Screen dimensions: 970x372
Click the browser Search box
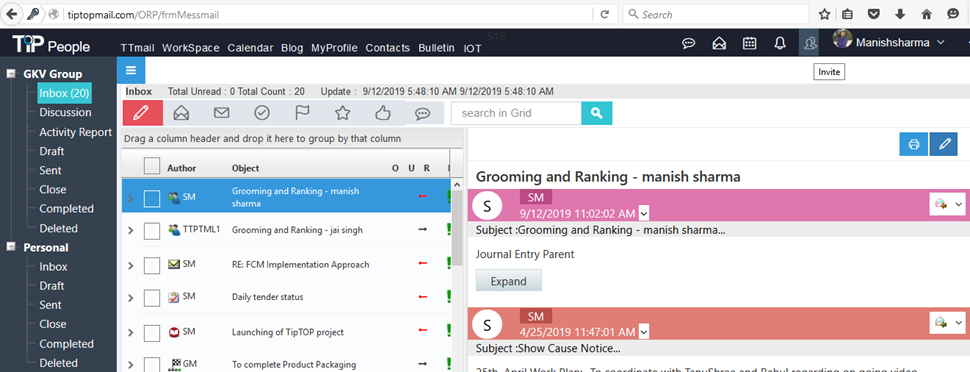tap(716, 14)
